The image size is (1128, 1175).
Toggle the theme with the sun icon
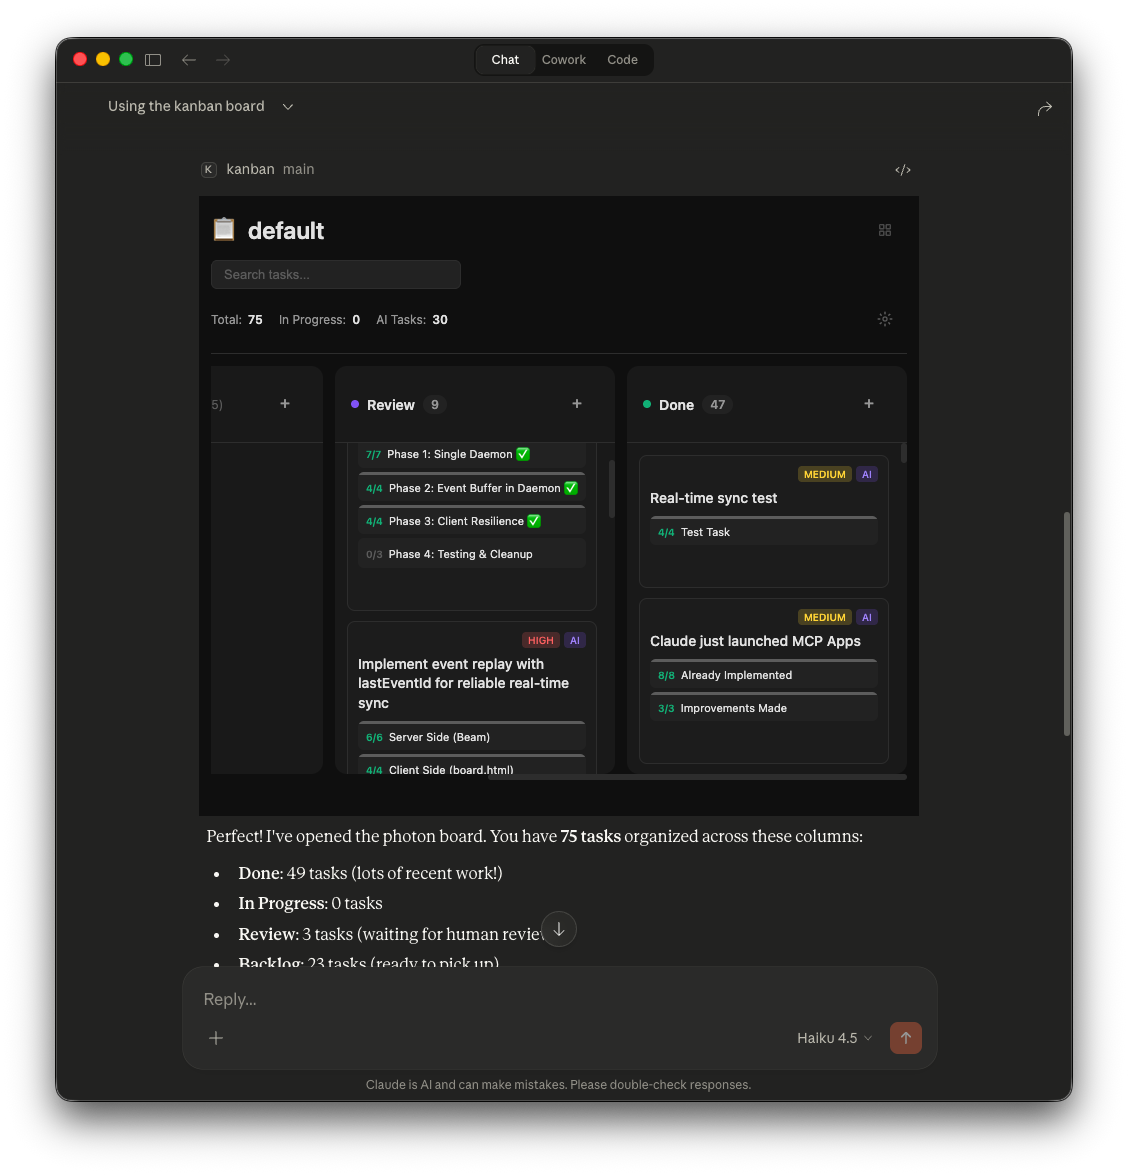click(884, 319)
